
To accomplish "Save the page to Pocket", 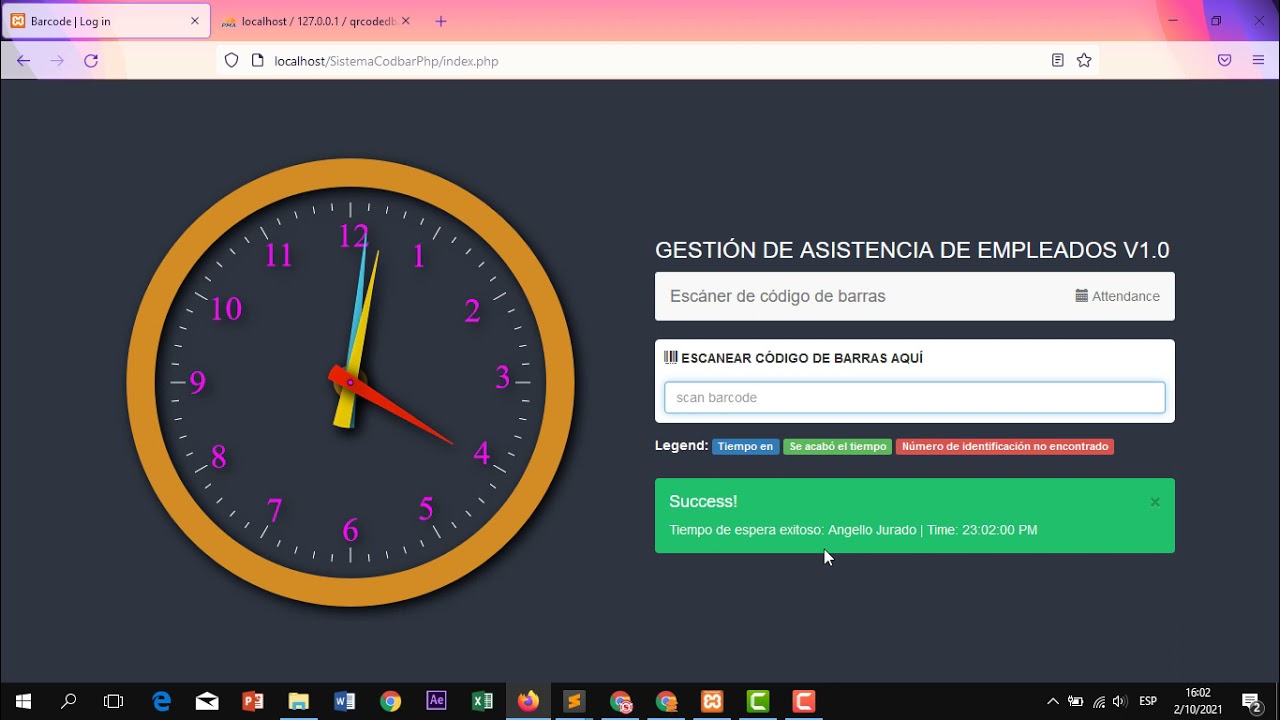I will point(1224,61).
